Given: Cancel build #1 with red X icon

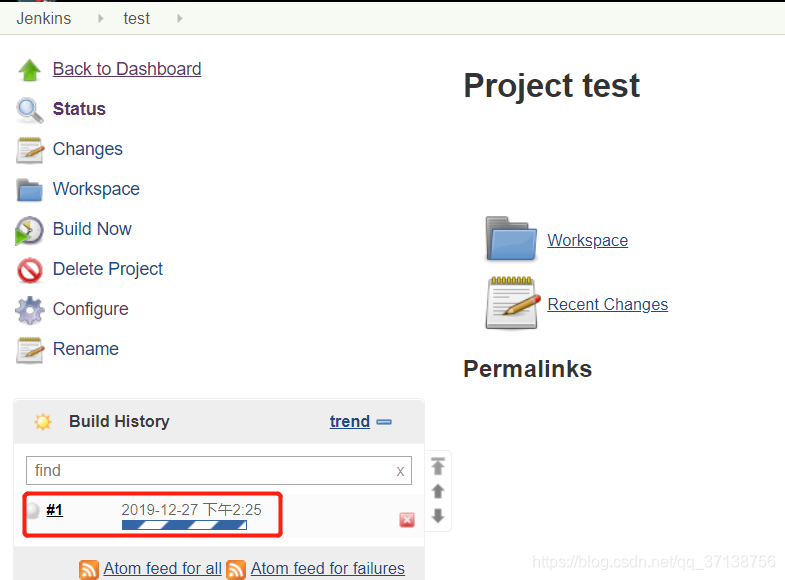Looking at the screenshot, I should point(407,520).
